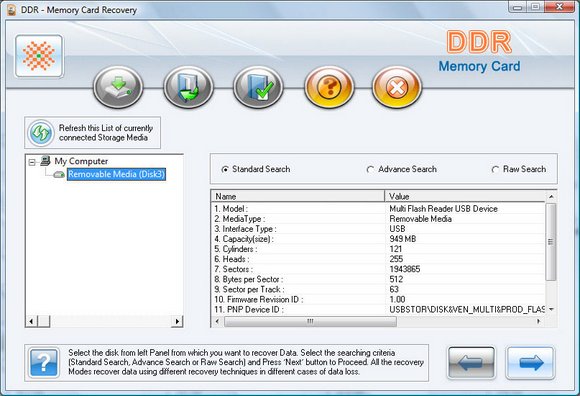
Task: Click the '1. Model :' row
Action: pyautogui.click(x=378, y=209)
